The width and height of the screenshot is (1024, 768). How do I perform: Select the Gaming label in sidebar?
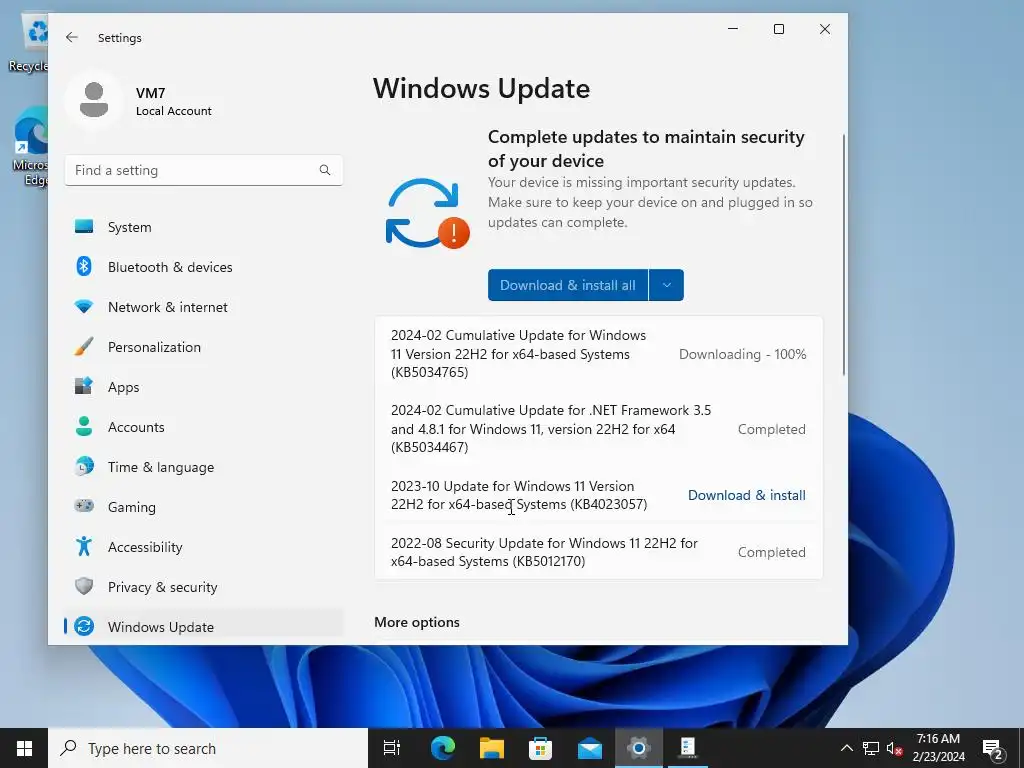[131, 507]
